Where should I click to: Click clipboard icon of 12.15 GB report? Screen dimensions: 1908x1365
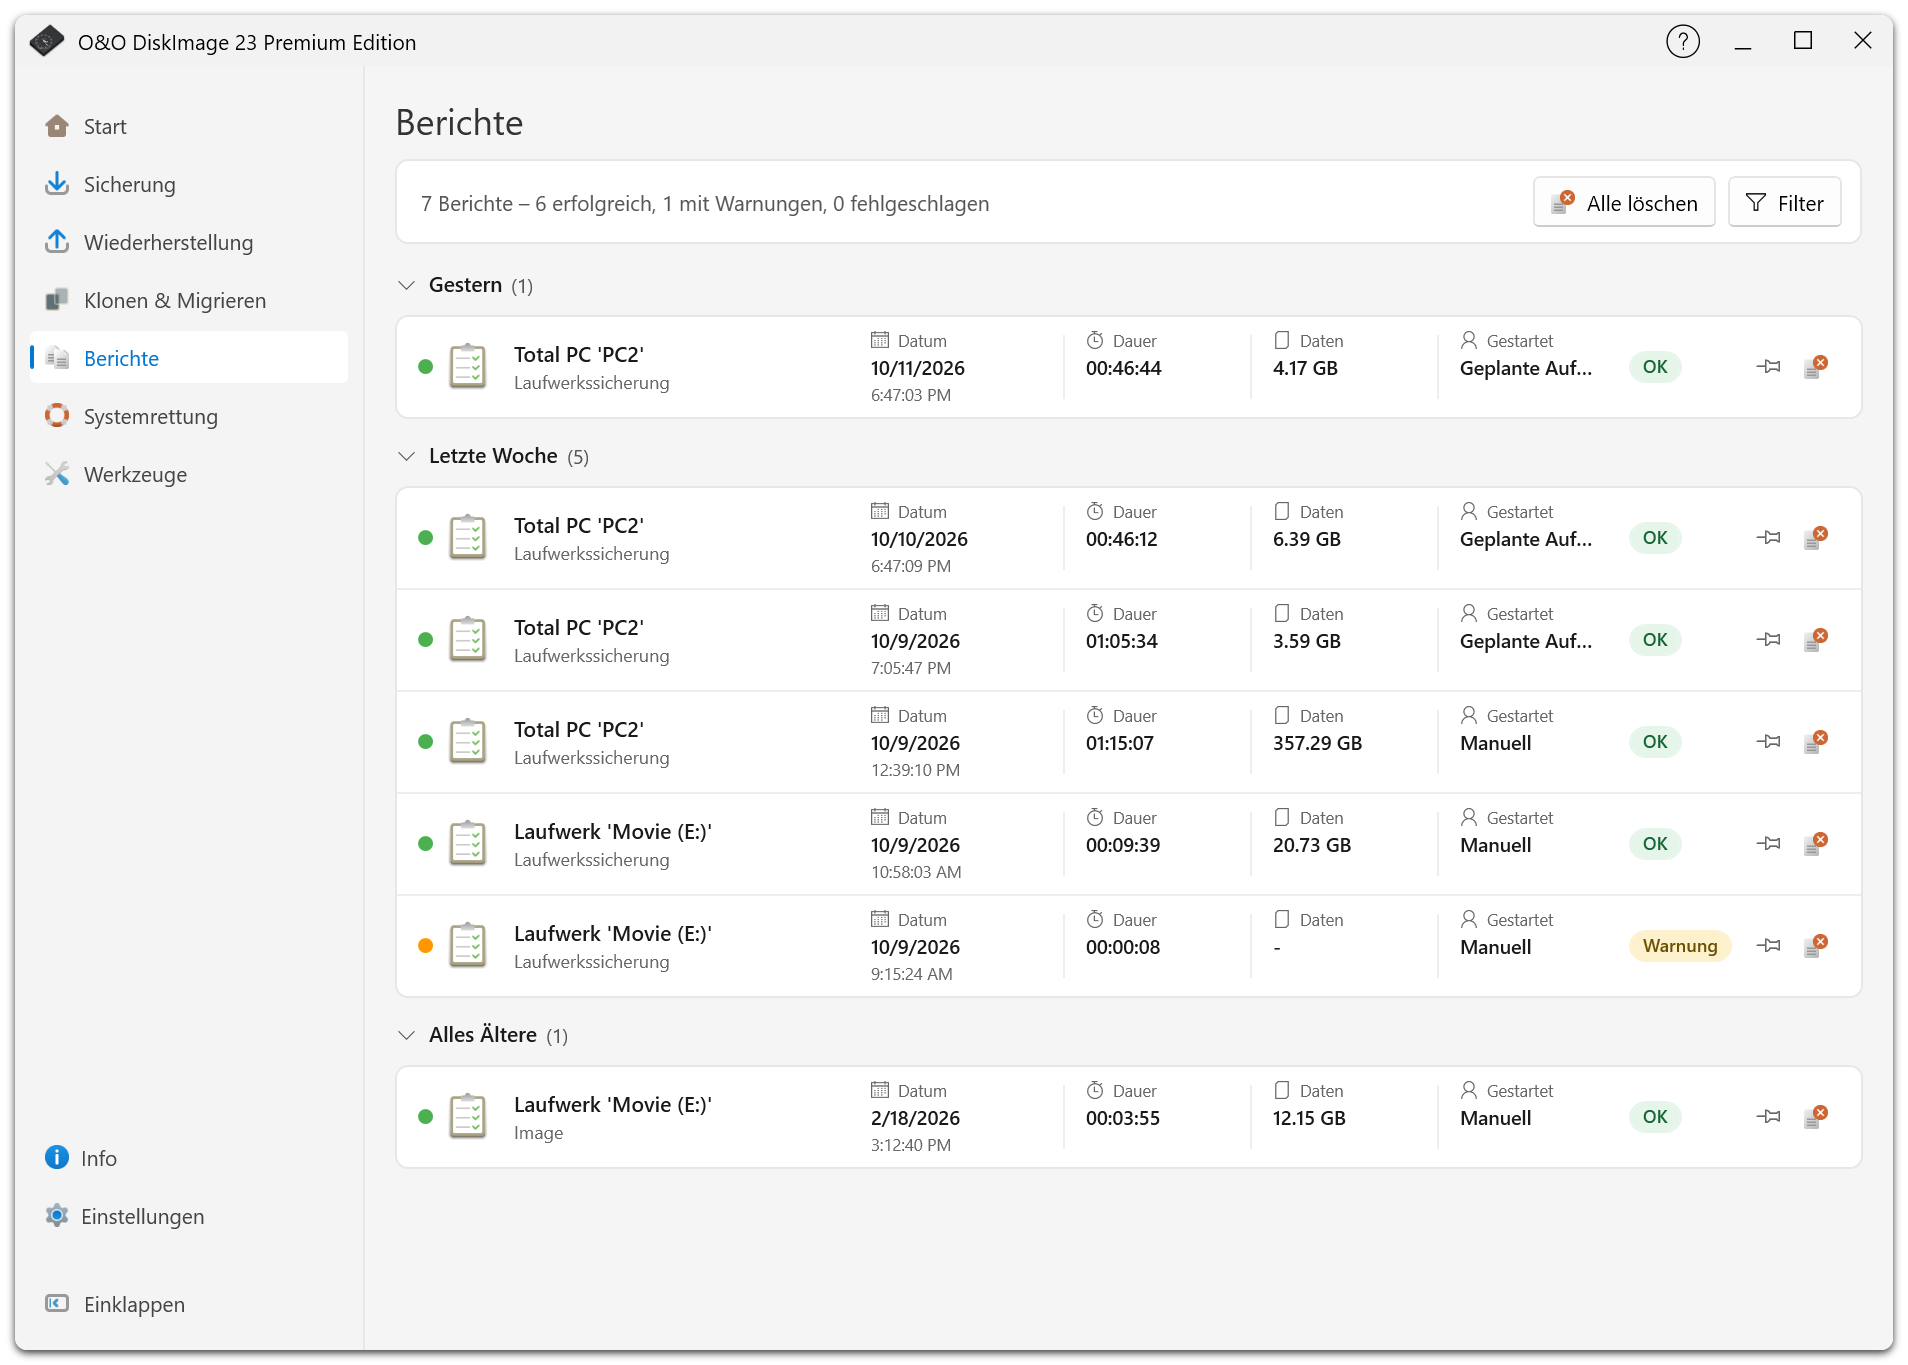pos(468,1117)
